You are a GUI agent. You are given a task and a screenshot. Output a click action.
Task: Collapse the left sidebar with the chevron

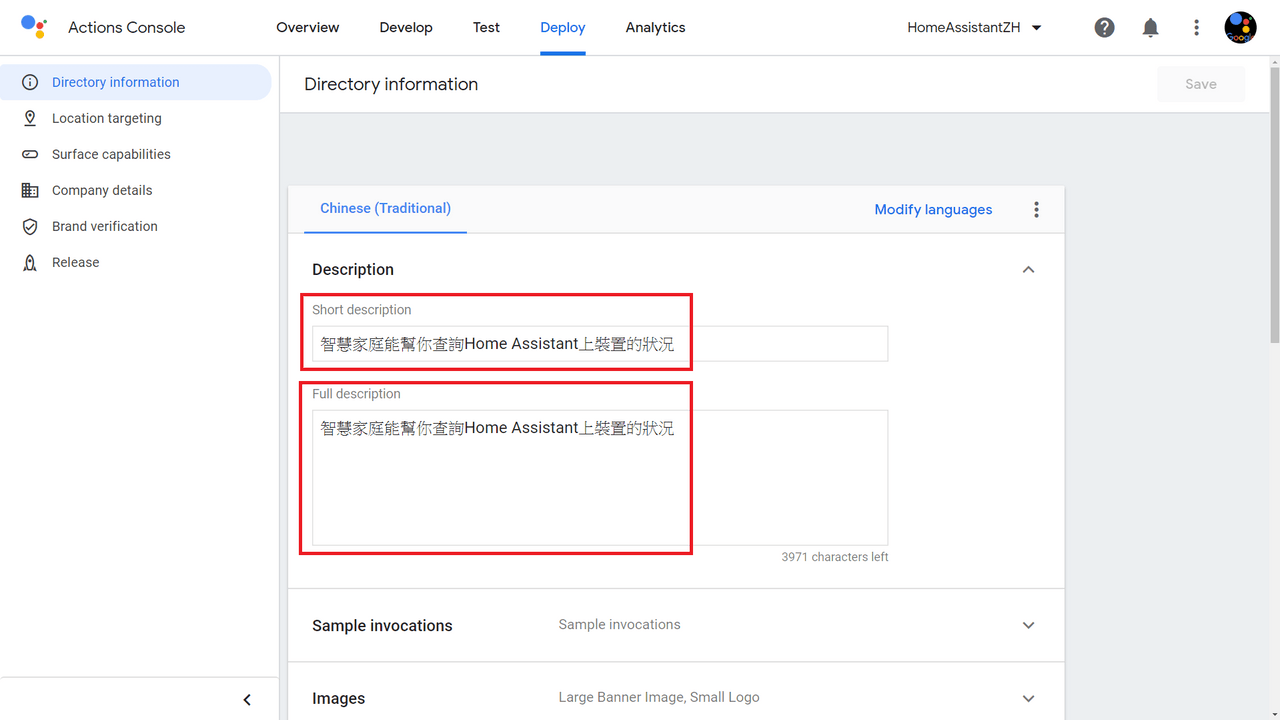[247, 700]
